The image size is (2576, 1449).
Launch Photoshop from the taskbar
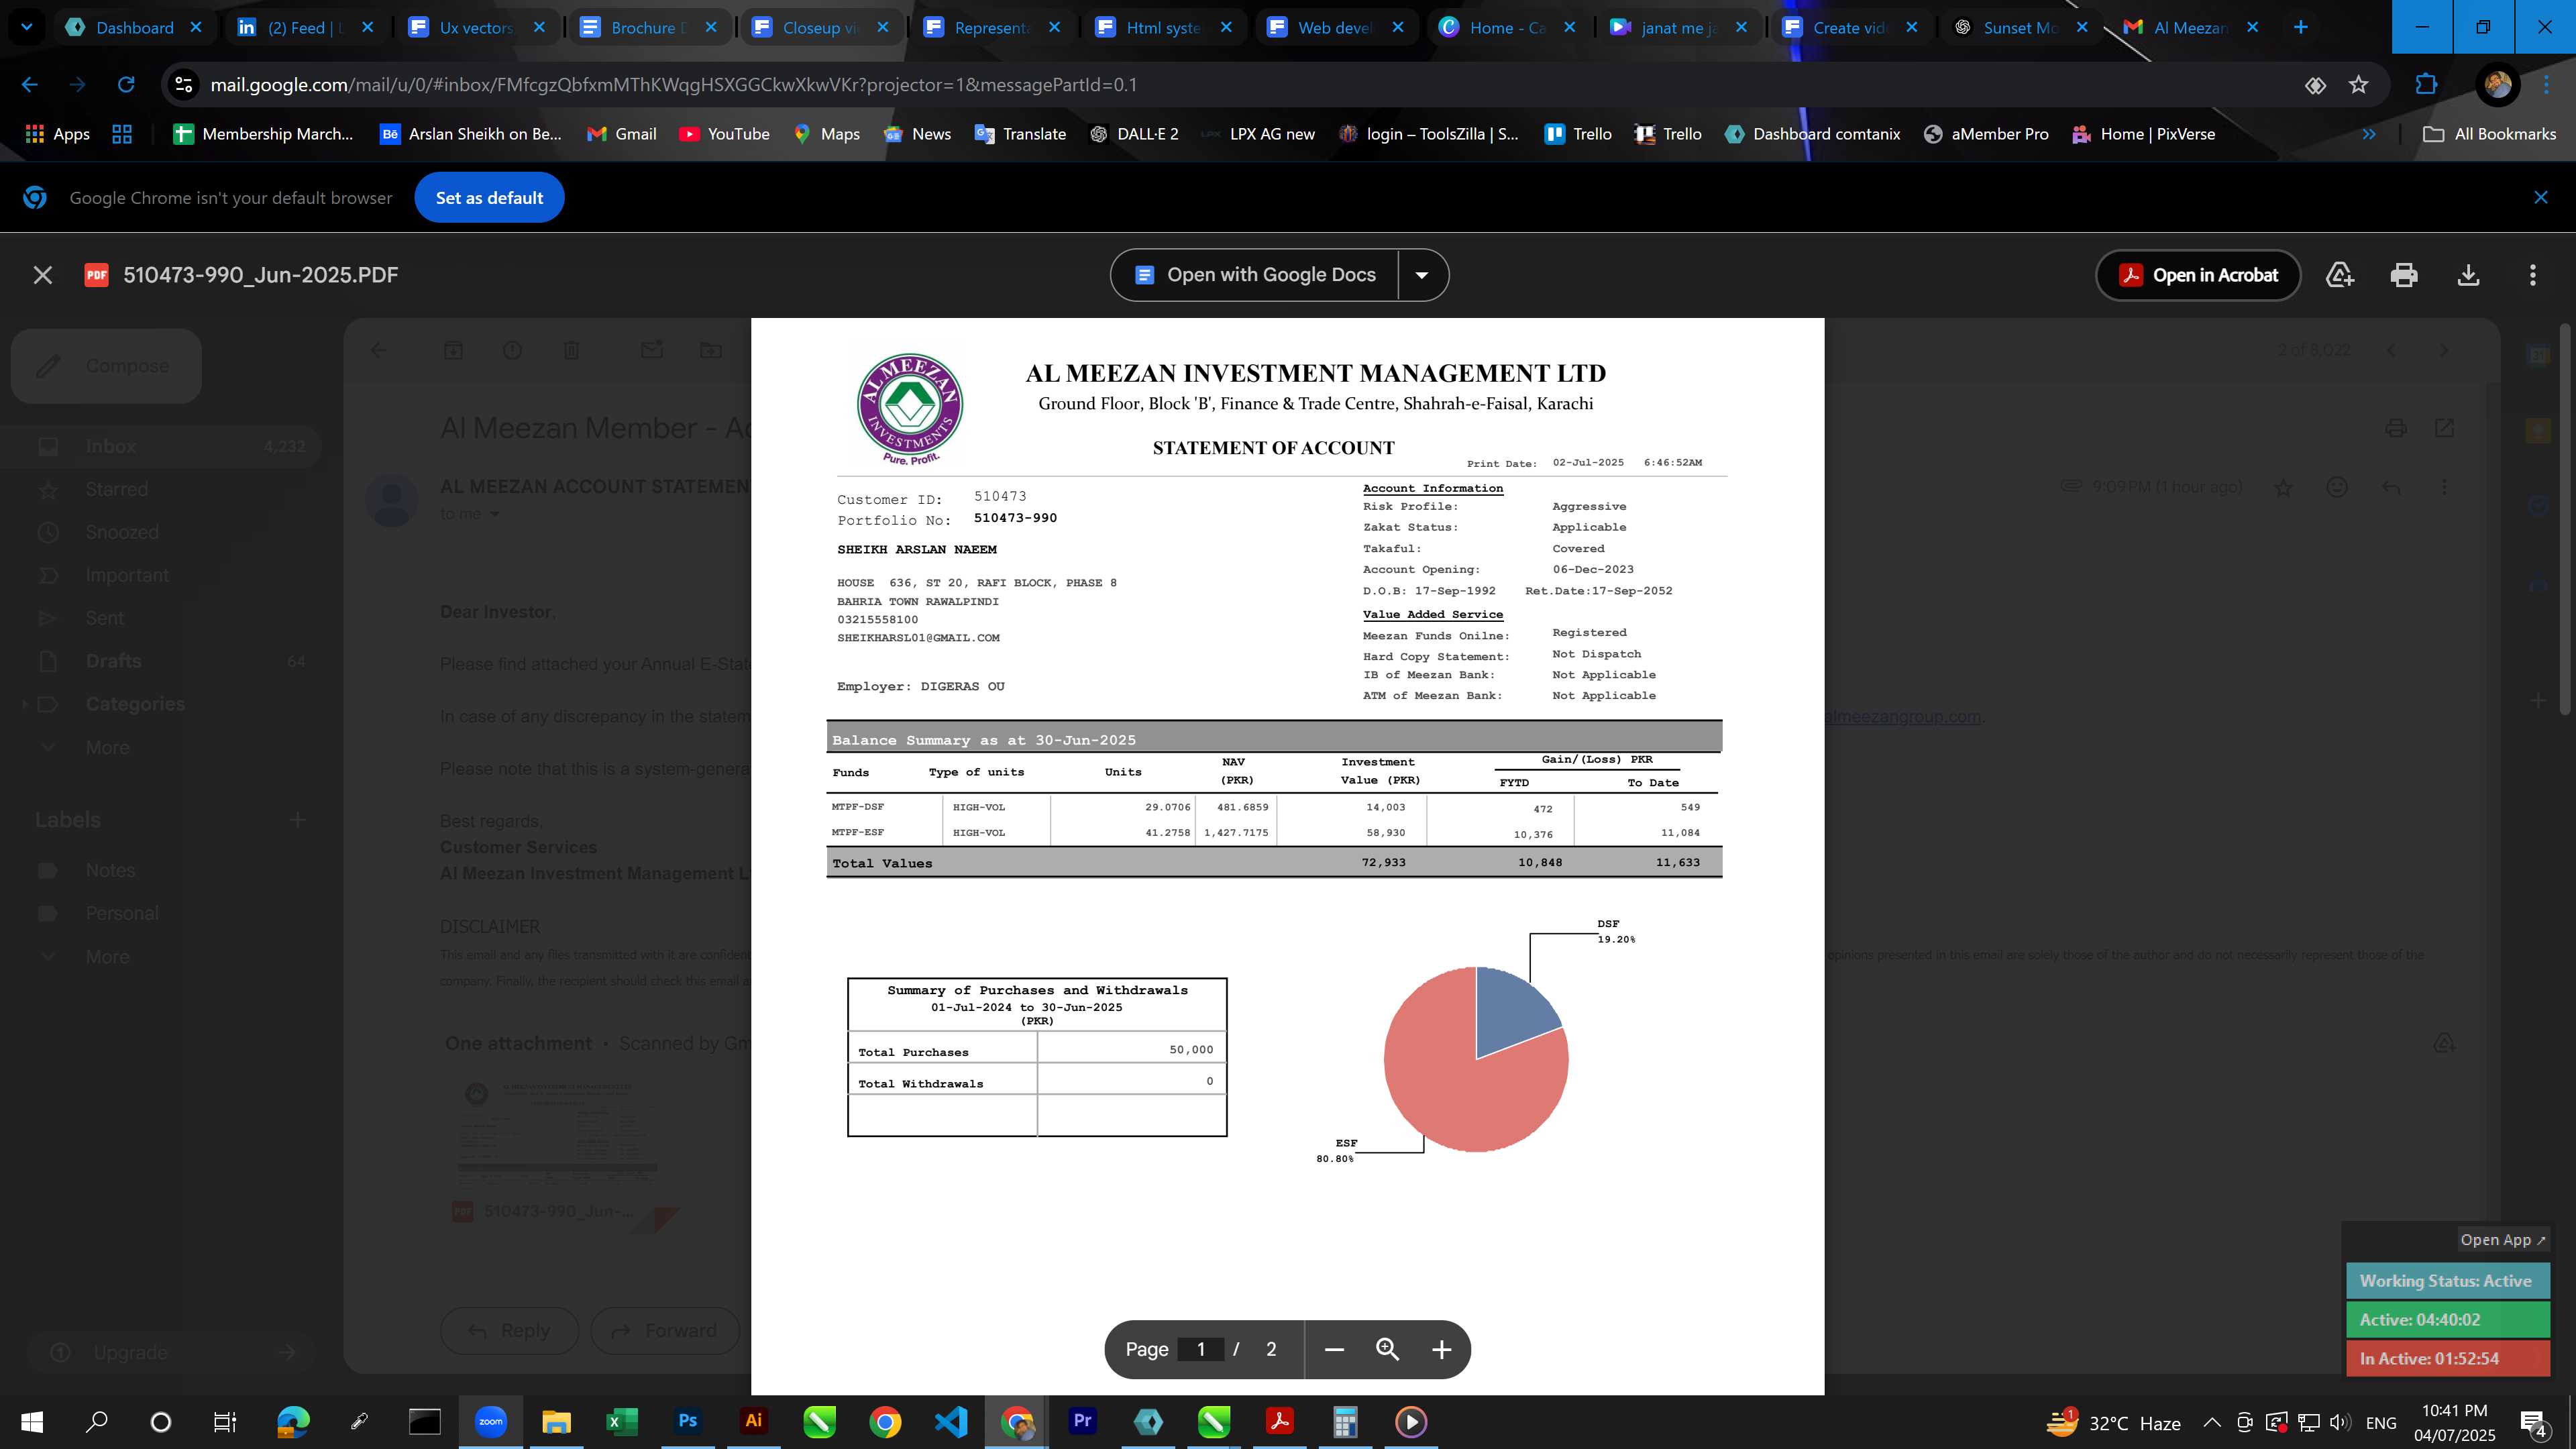click(x=688, y=1422)
